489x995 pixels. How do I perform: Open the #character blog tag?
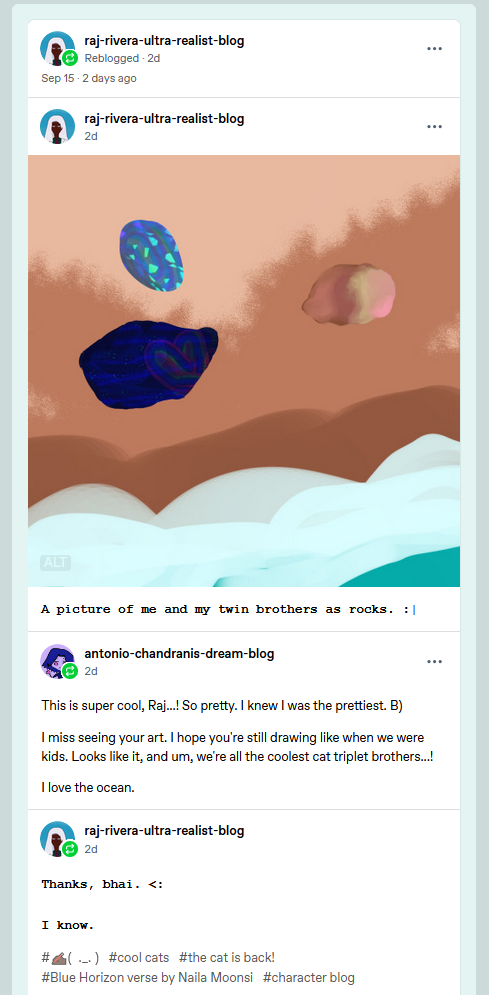(x=309, y=977)
